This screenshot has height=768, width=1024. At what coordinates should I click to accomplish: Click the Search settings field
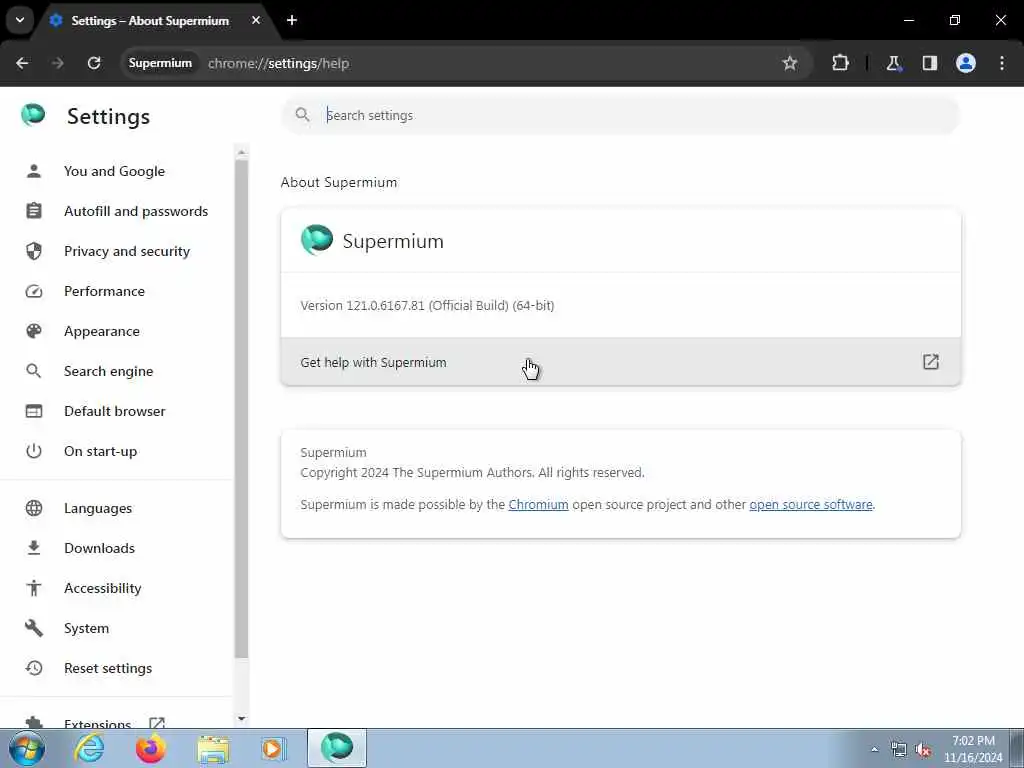click(621, 116)
